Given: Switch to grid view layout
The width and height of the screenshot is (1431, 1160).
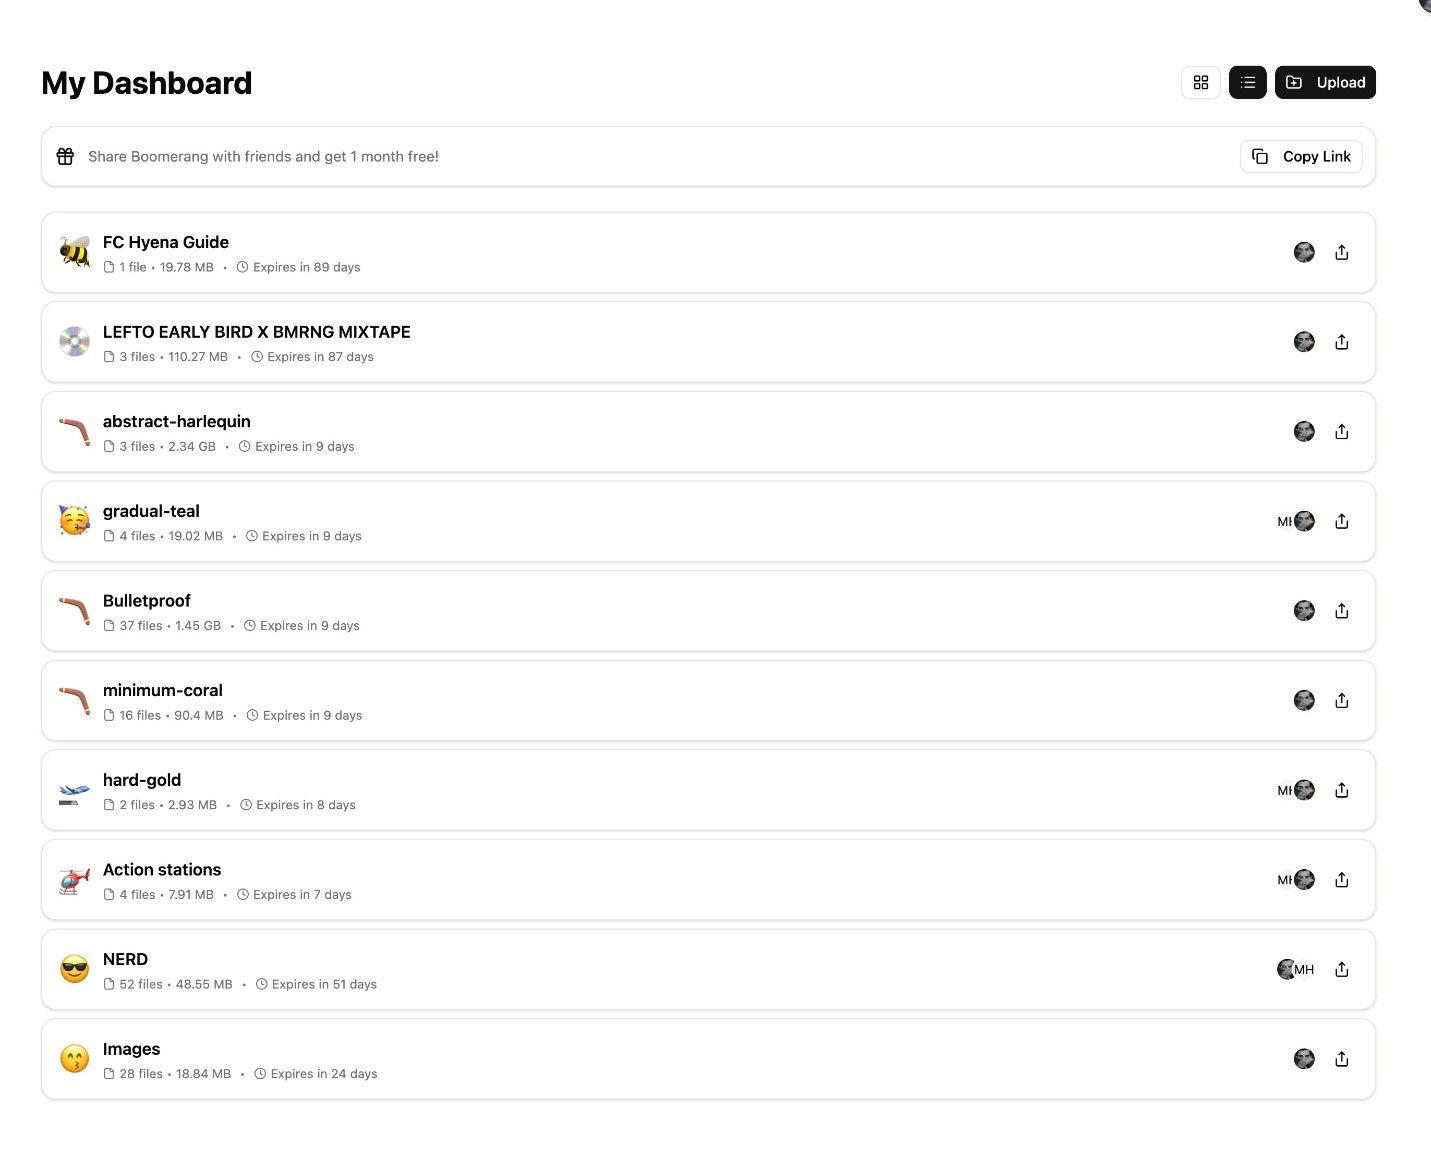Looking at the screenshot, I should coord(1201,82).
